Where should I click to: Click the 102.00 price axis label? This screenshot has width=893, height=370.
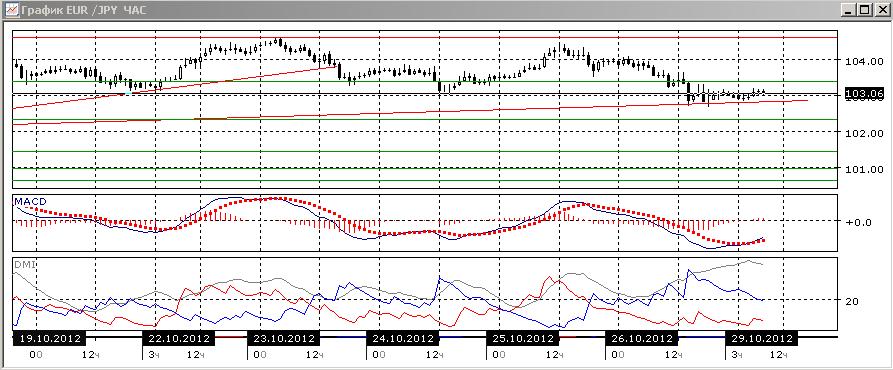[x=865, y=133]
